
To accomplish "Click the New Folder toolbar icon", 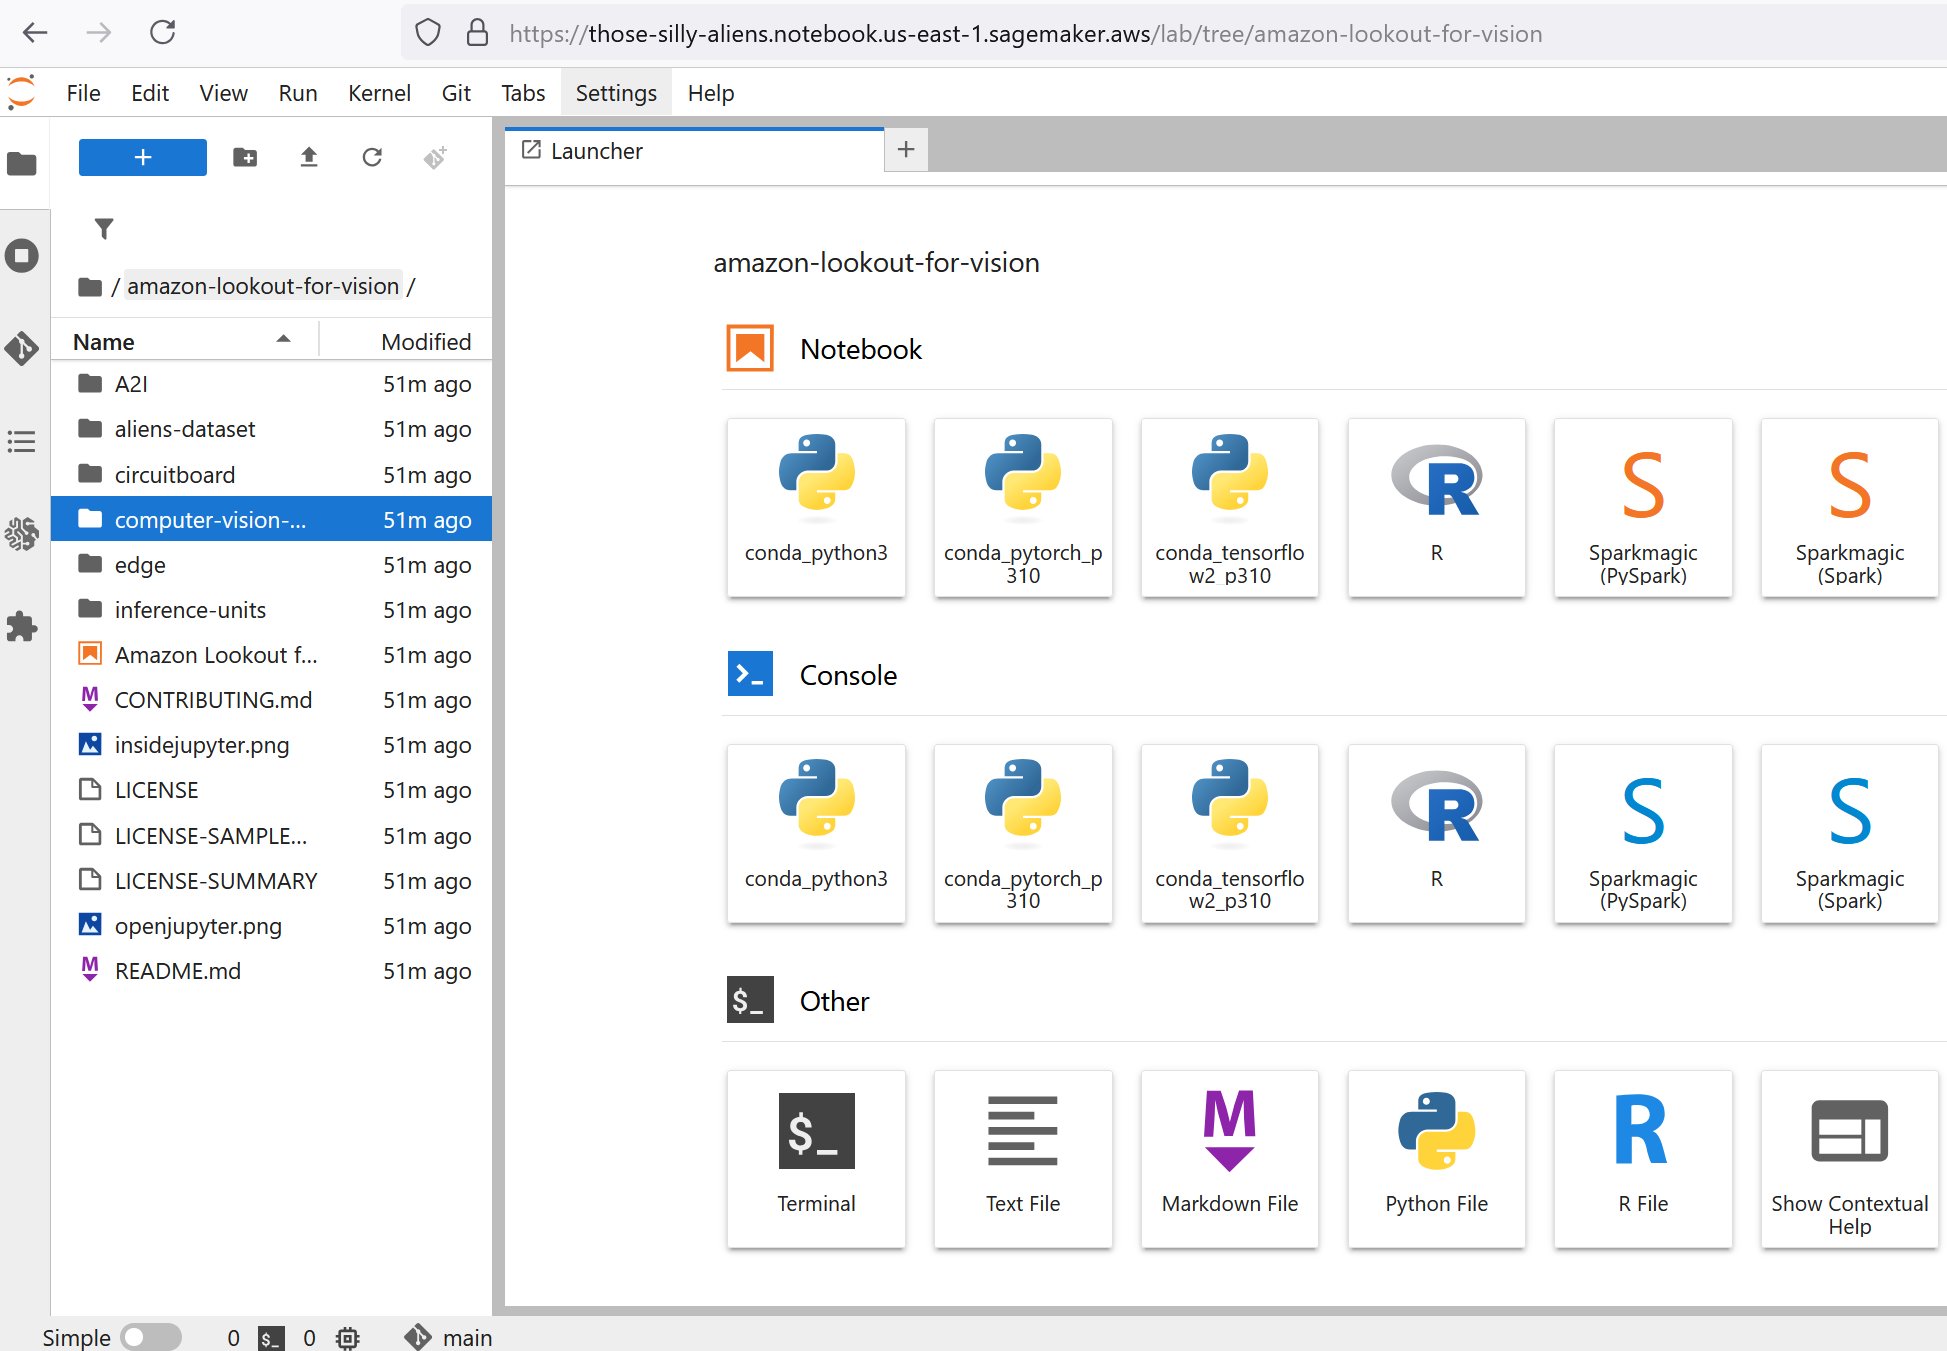I will click(x=245, y=158).
